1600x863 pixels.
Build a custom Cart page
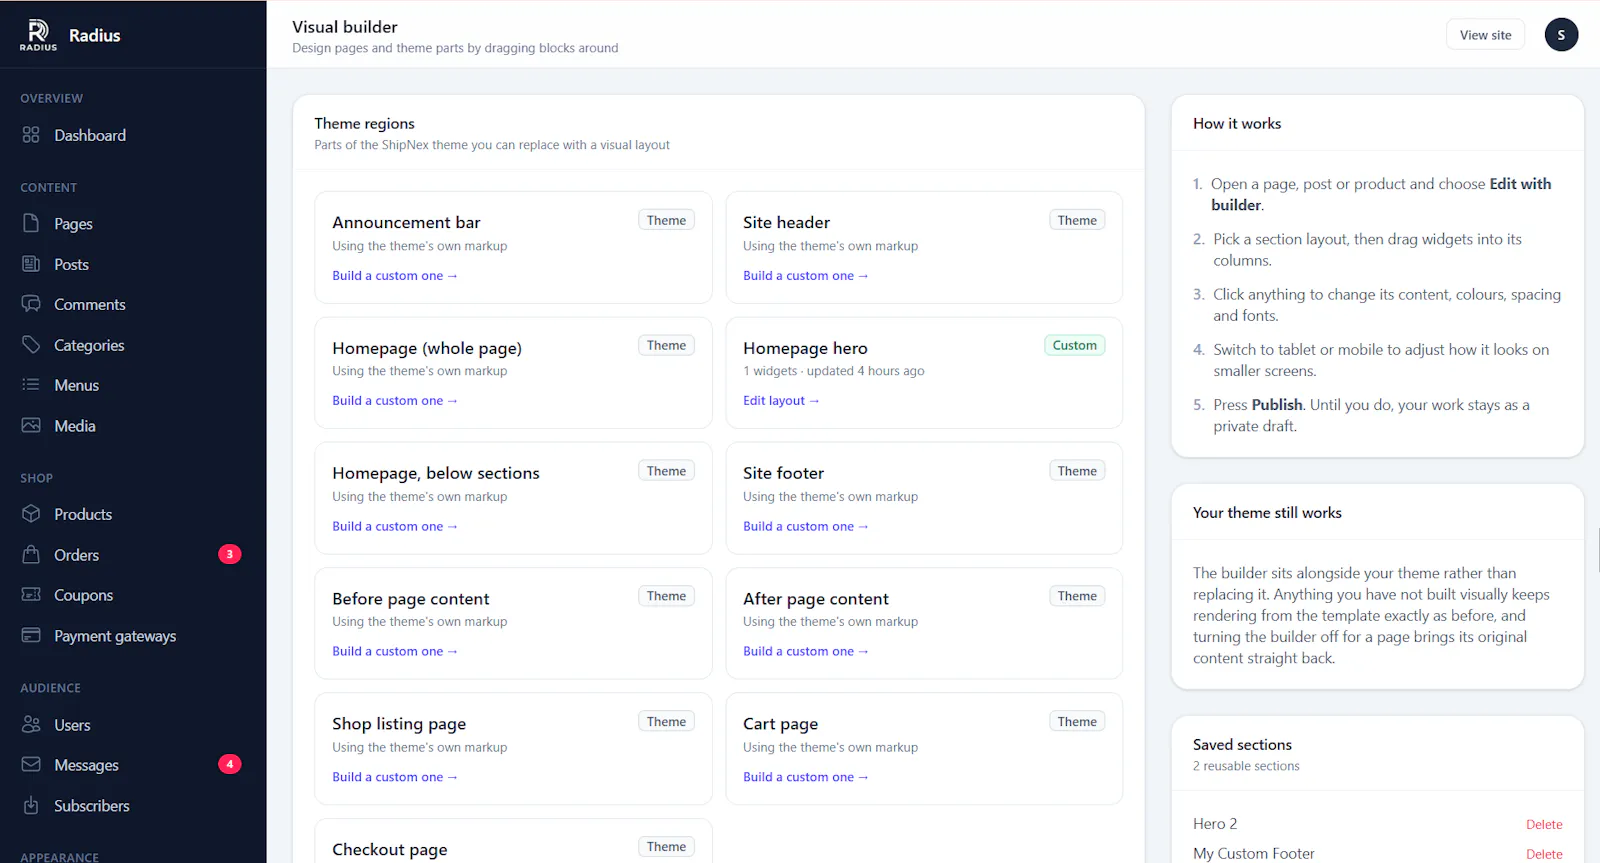pos(806,777)
